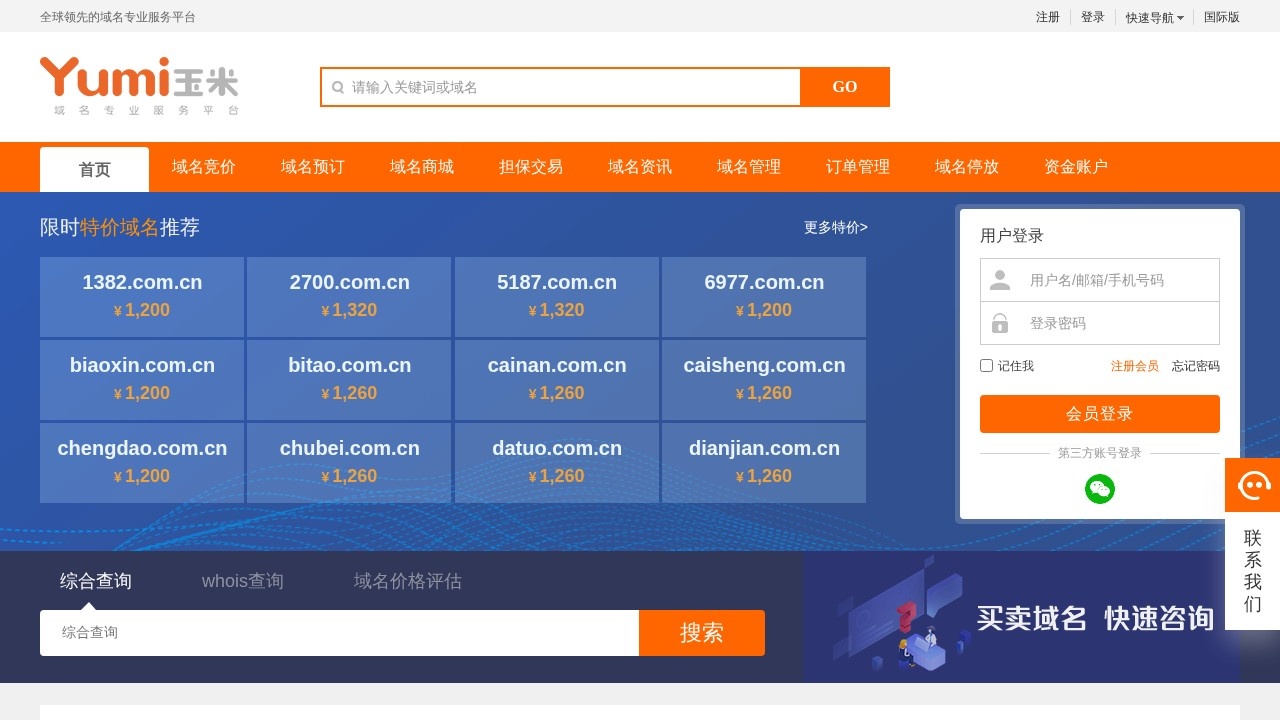Open the 买卖域名 快速咨询 banner
This screenshot has width=1280, height=720.
1022,617
